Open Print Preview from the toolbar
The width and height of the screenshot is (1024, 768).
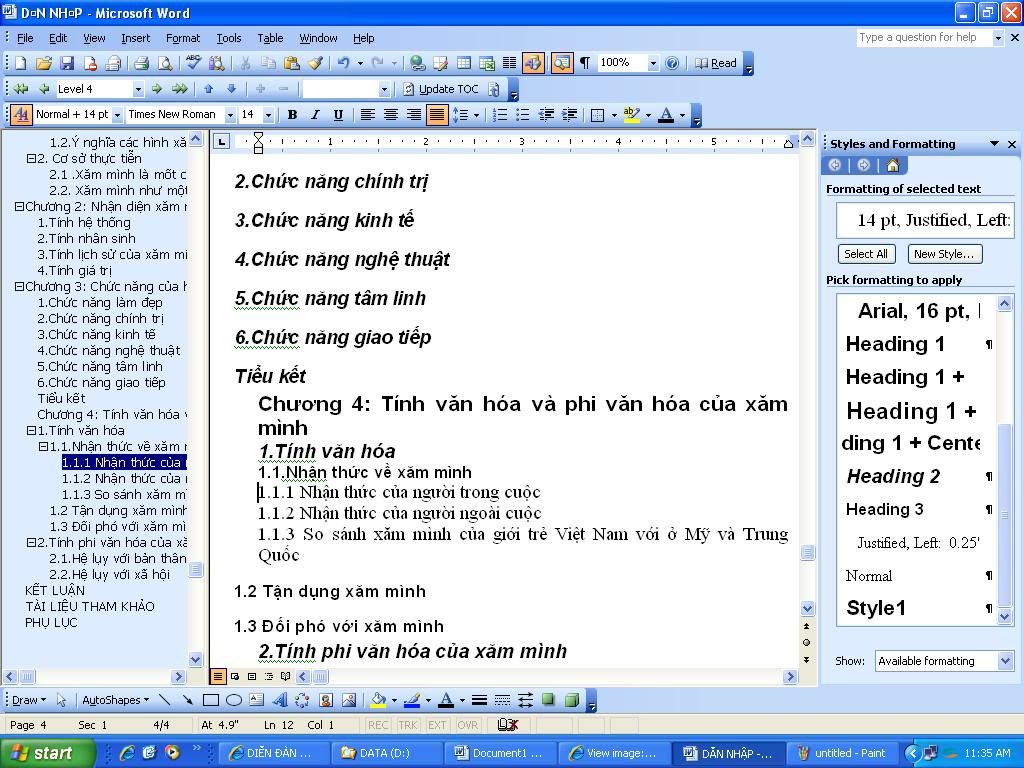click(x=164, y=63)
